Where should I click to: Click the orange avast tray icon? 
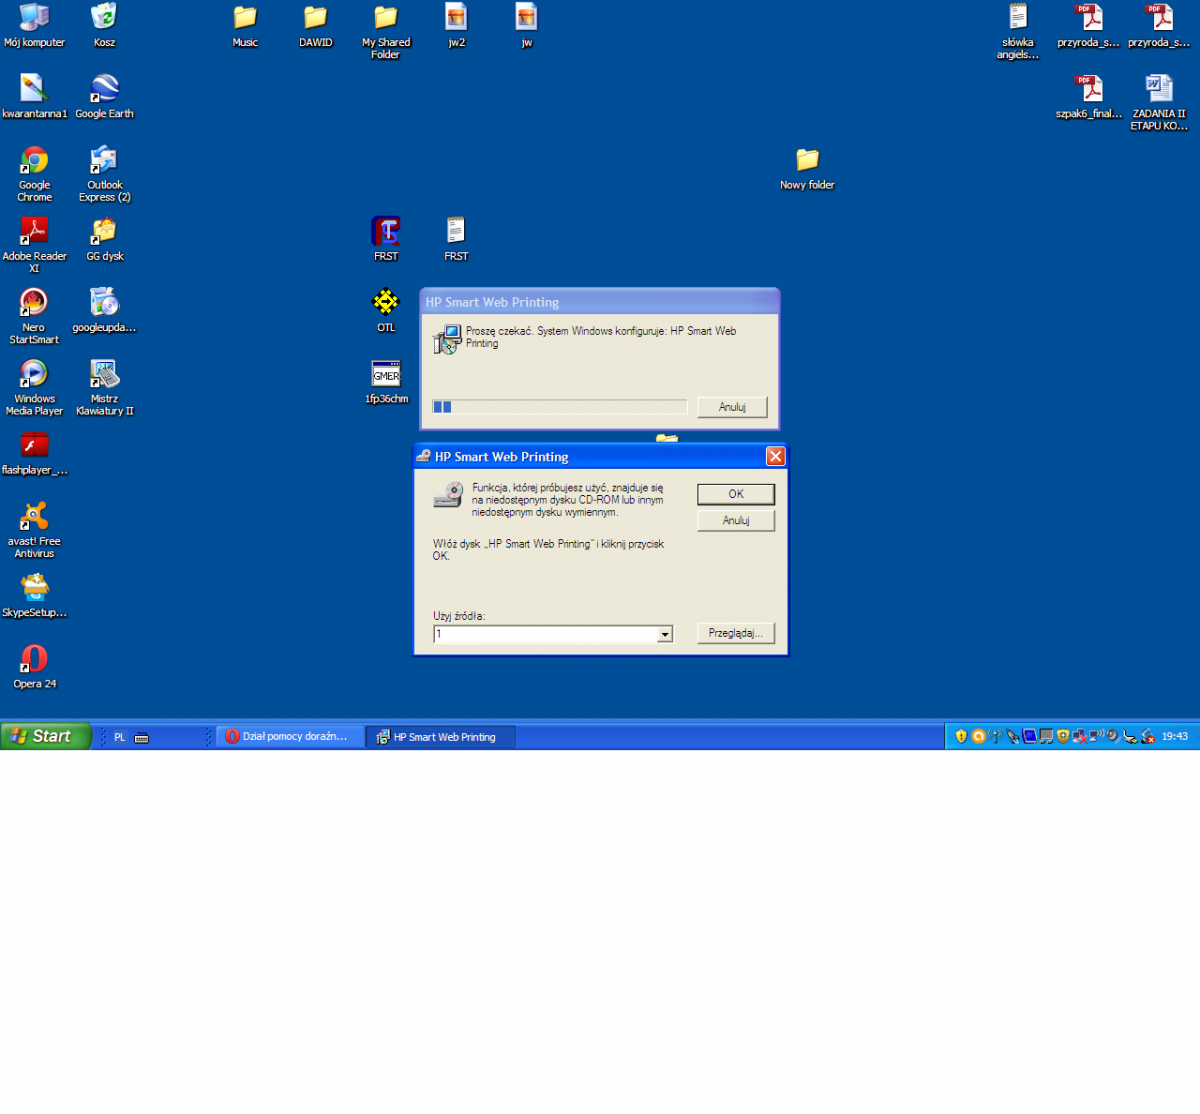coord(979,737)
